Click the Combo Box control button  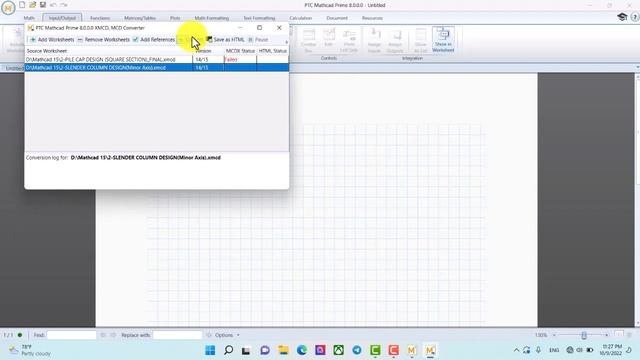[309, 40]
